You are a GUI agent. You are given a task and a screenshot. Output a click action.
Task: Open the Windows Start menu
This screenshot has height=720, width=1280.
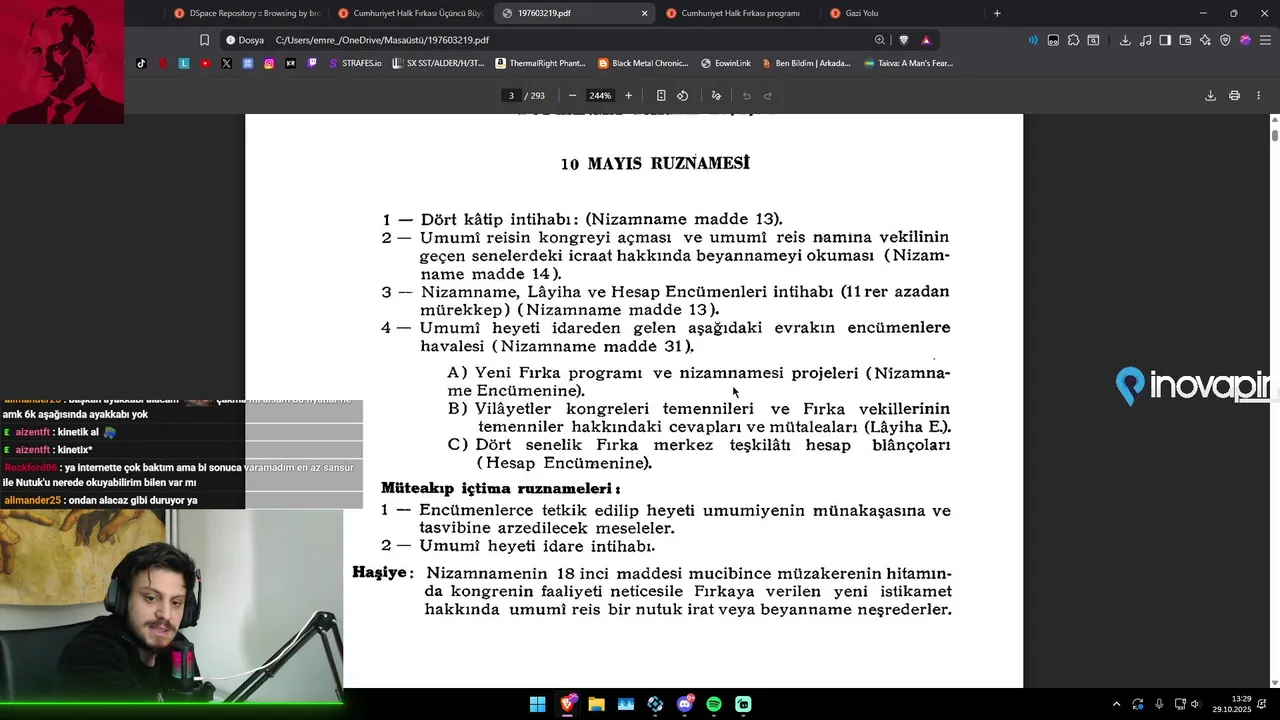538,704
